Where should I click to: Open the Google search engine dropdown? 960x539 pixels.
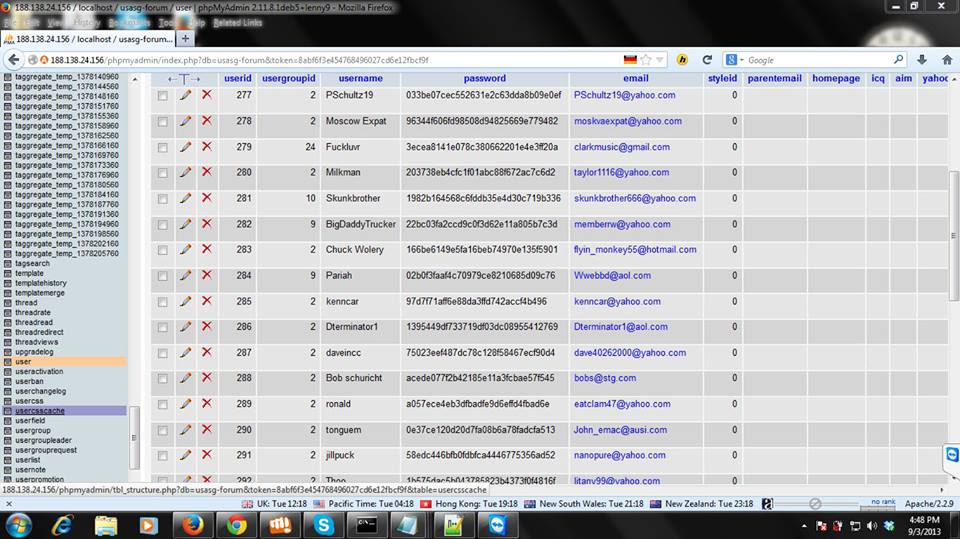tap(735, 60)
